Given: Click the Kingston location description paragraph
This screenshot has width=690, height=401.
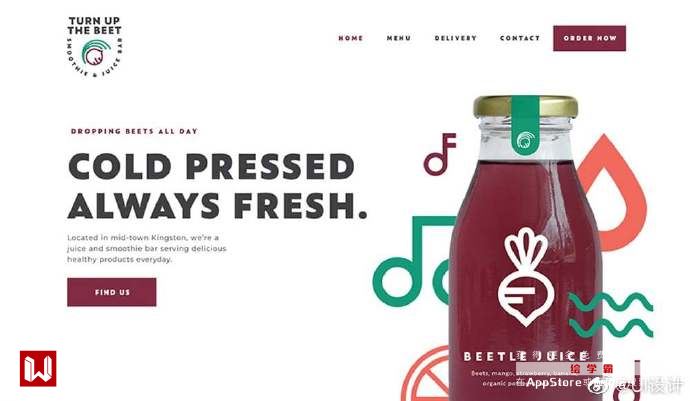Looking at the screenshot, I should 147,248.
